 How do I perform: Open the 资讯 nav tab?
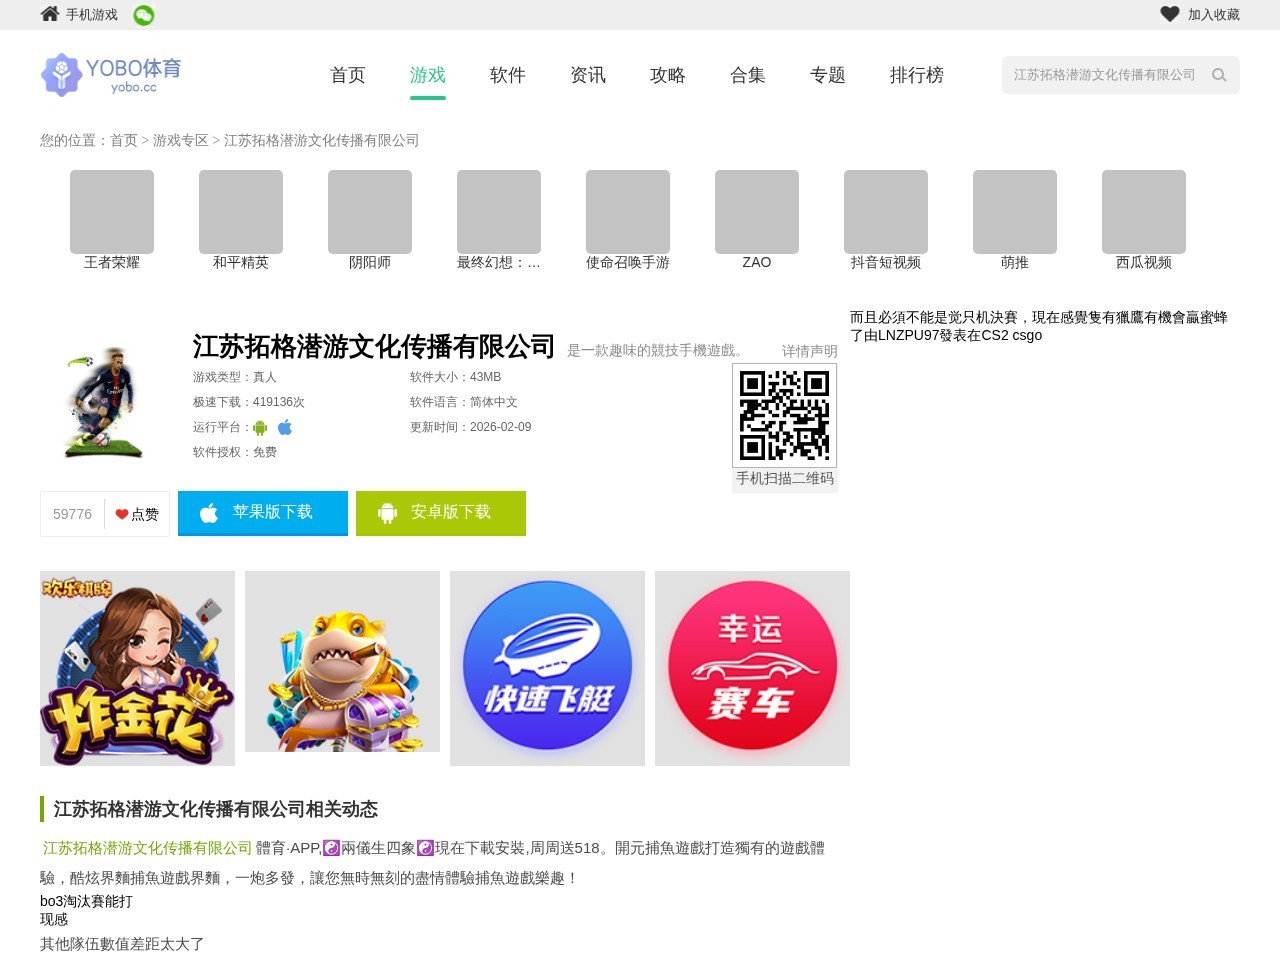point(588,75)
